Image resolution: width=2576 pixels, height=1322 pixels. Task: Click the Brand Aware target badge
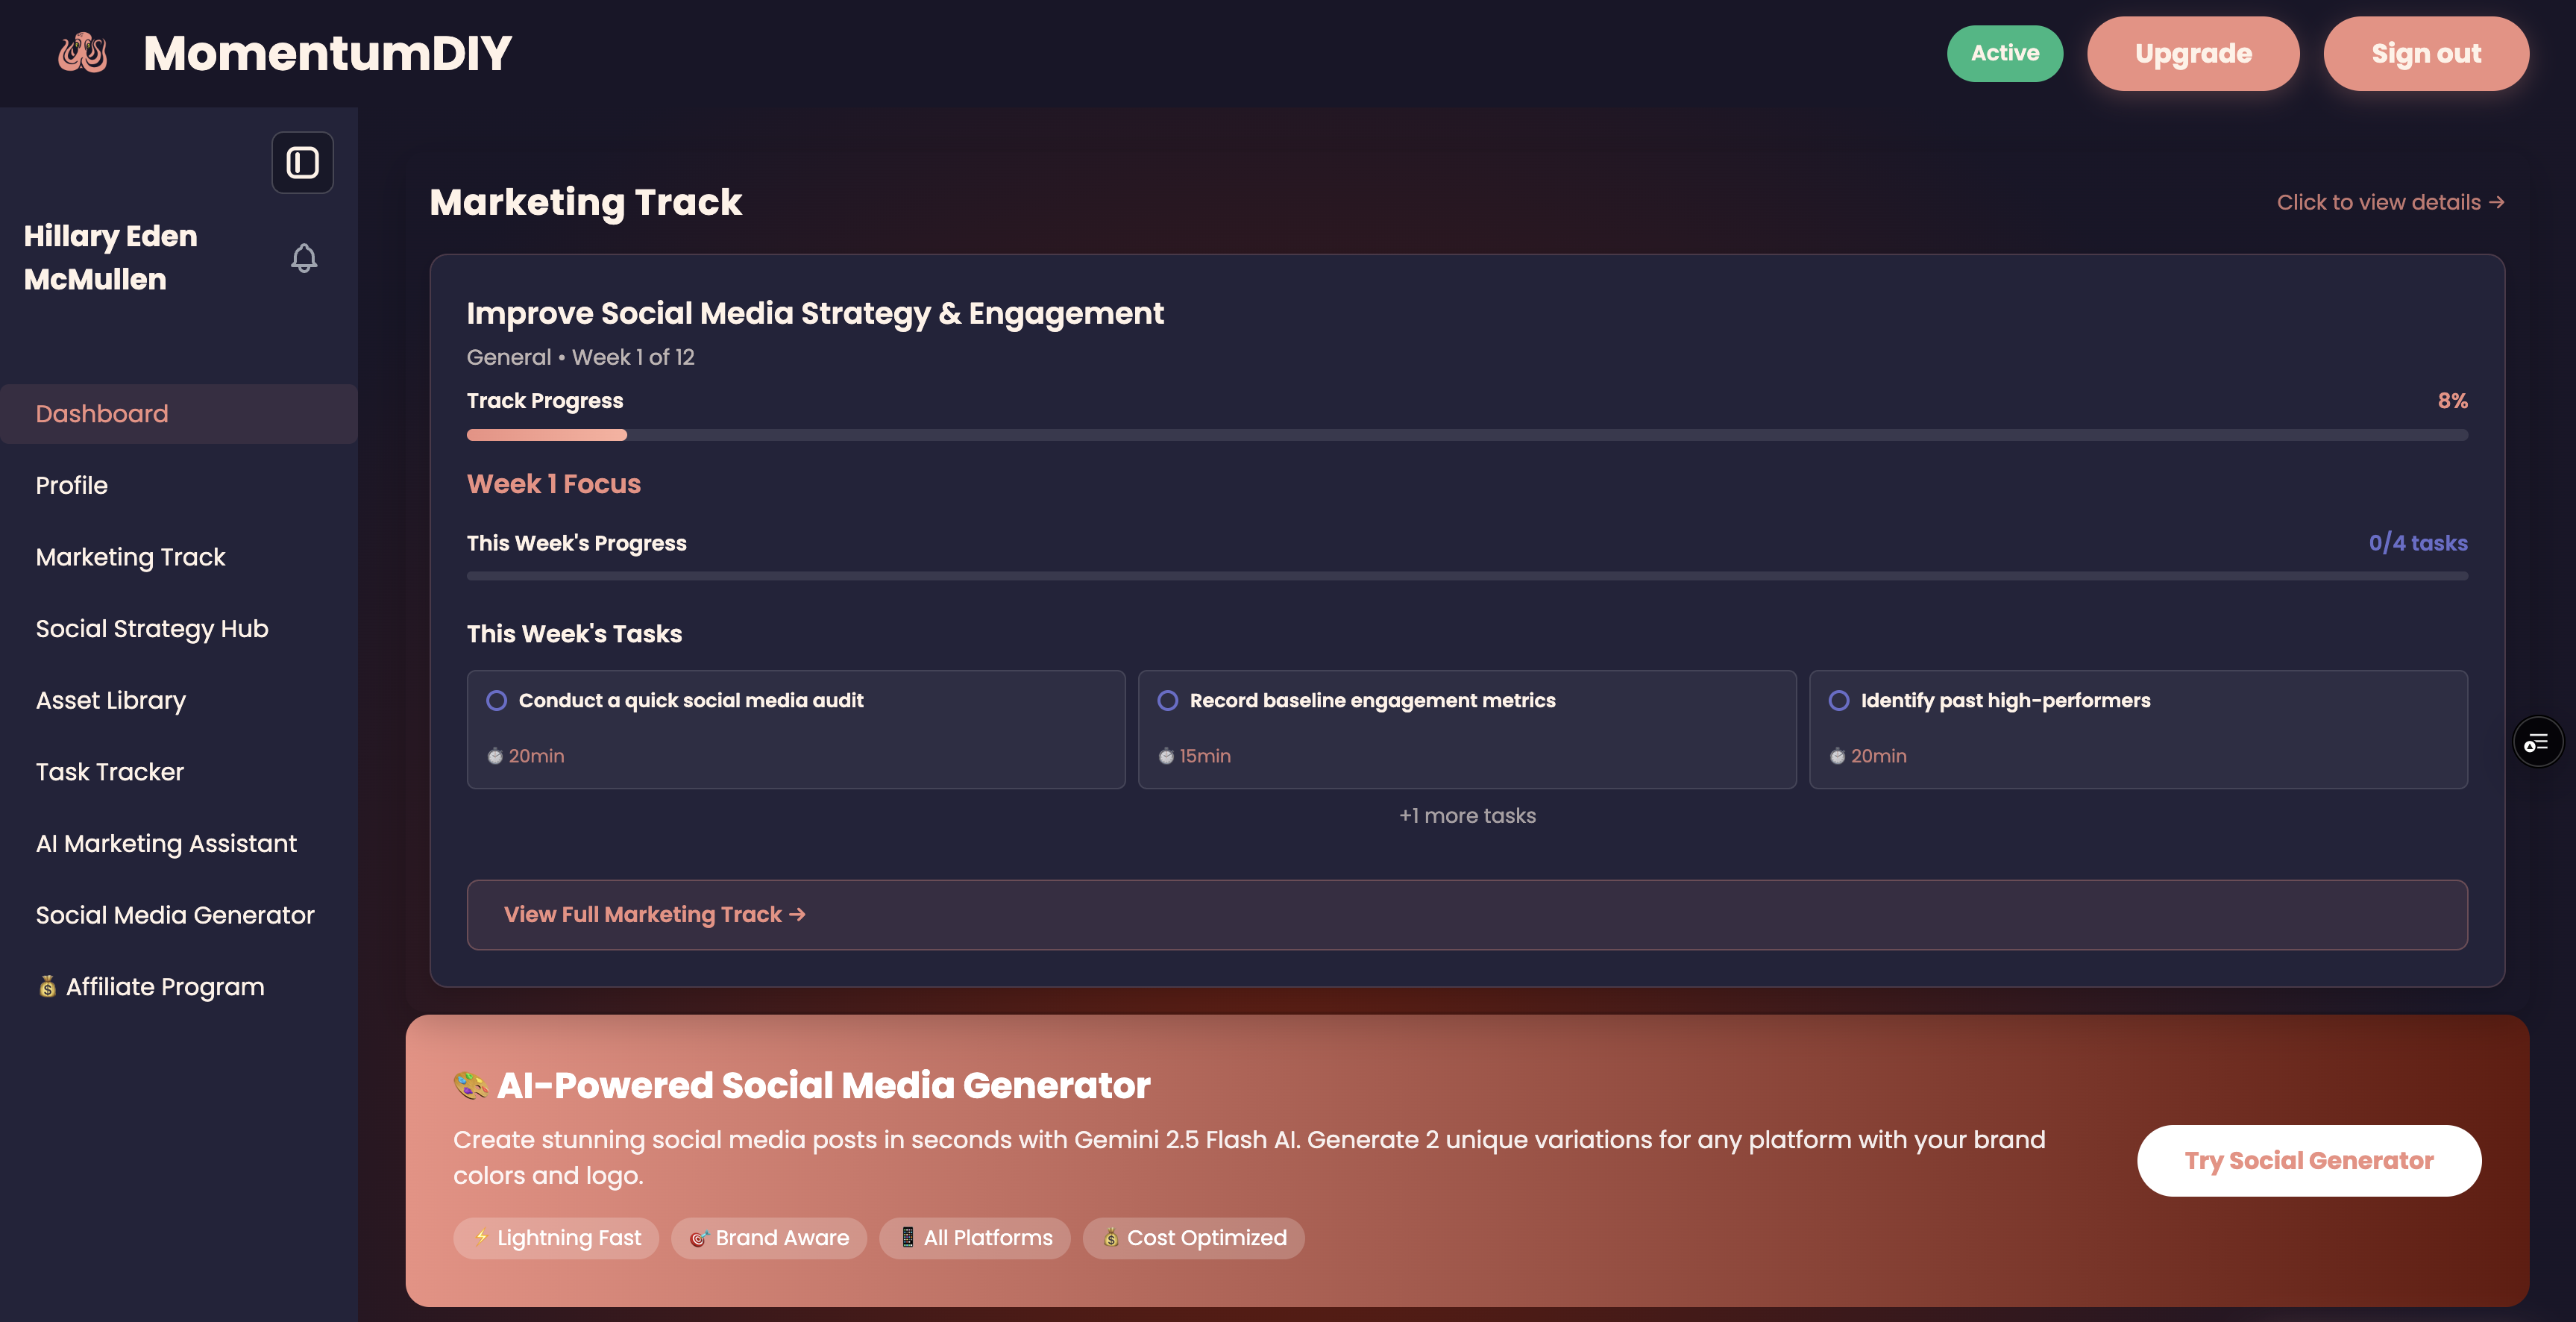(x=768, y=1238)
